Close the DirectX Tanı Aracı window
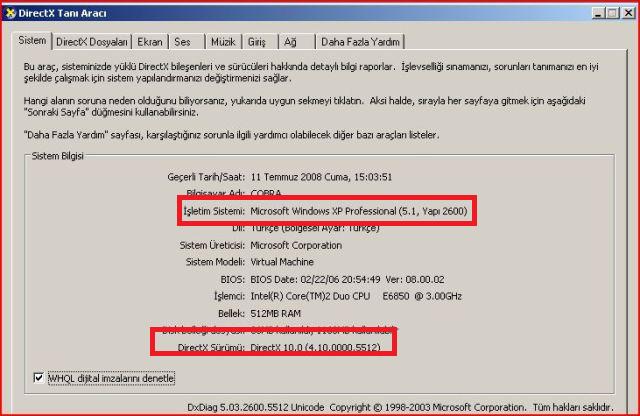 (x=628, y=13)
